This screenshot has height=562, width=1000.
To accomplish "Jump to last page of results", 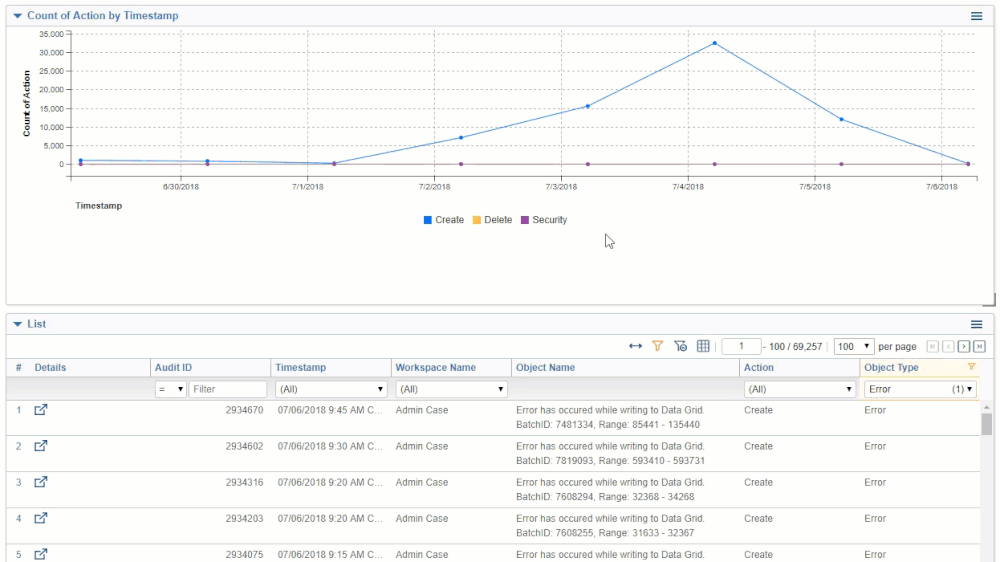I will click(x=979, y=346).
